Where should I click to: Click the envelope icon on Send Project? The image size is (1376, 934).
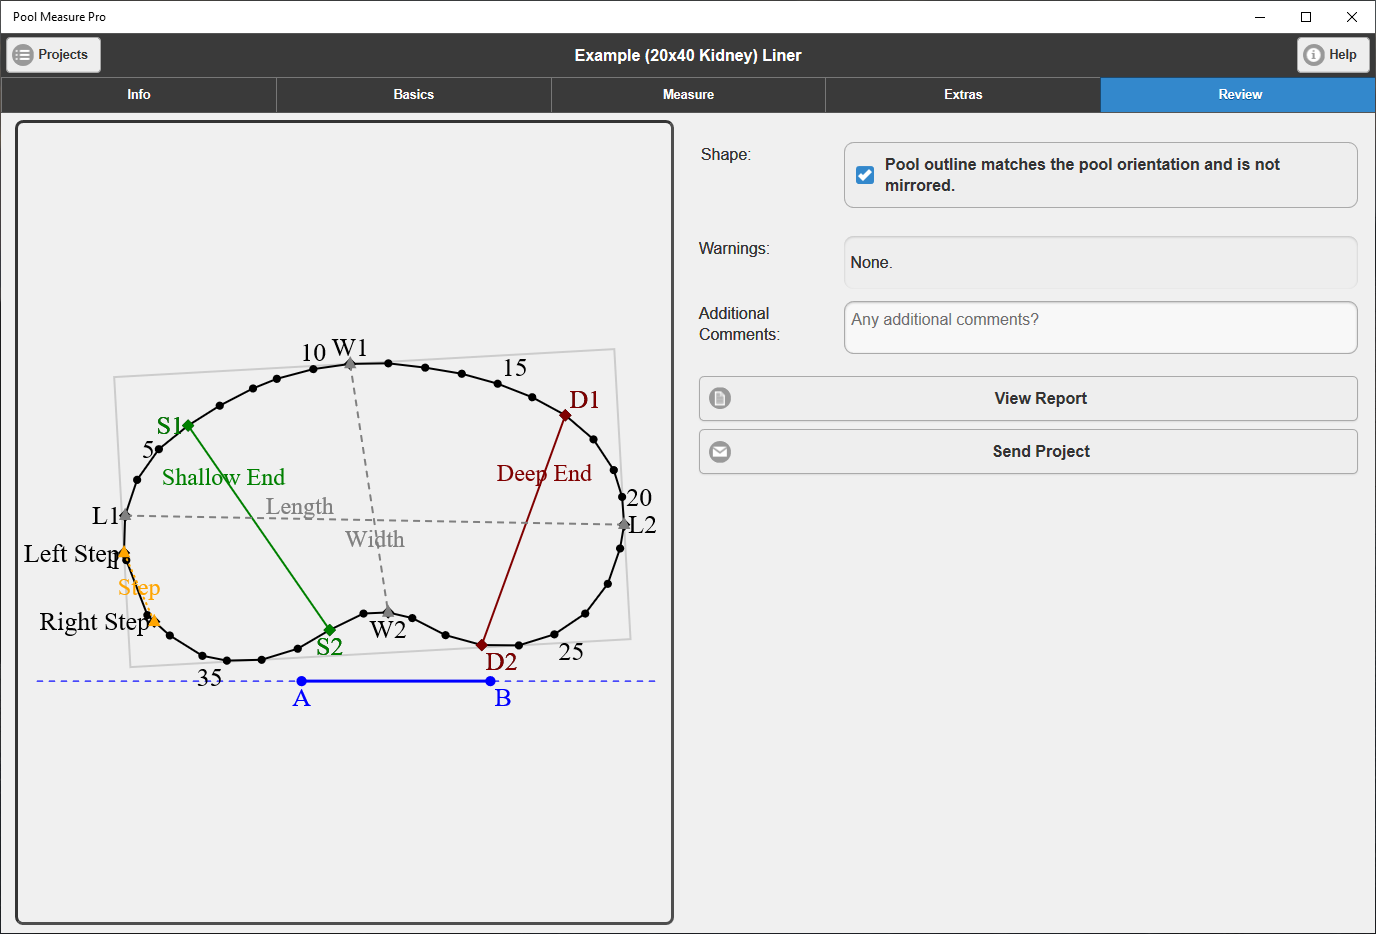720,452
